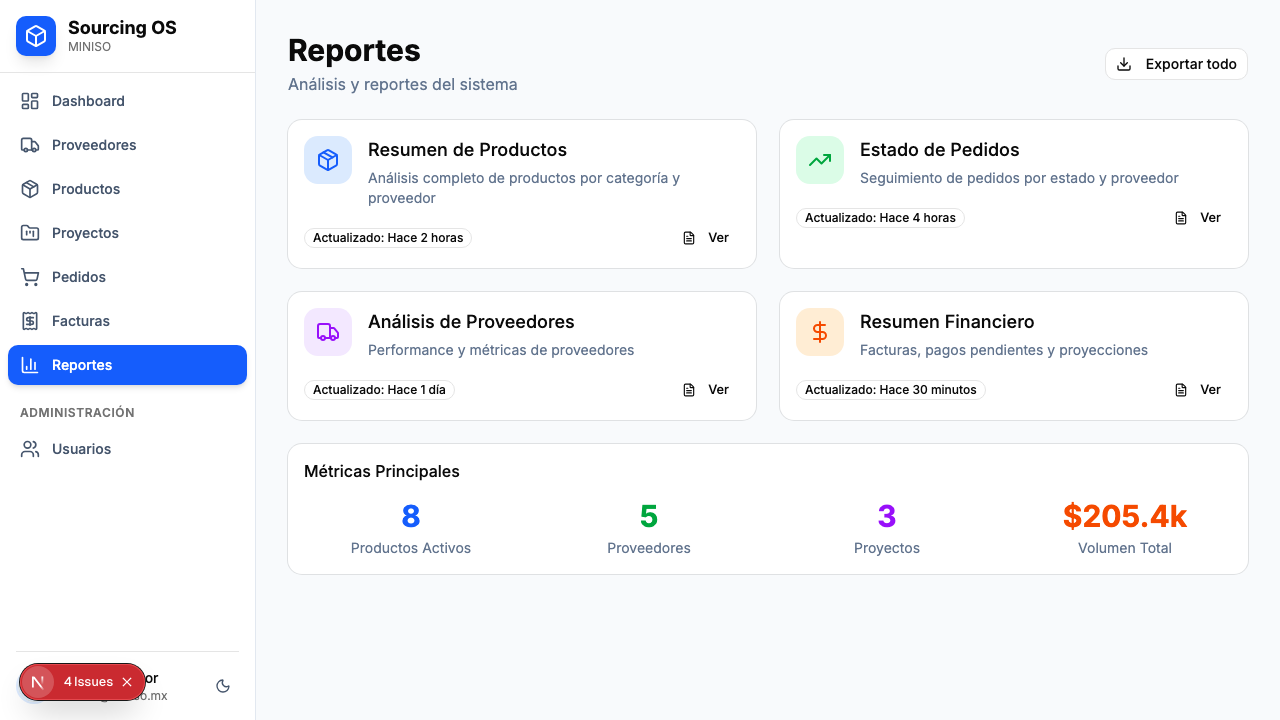Click the 'Actualizado: Hace 2 horas' badge
The image size is (1280, 720).
click(x=388, y=238)
